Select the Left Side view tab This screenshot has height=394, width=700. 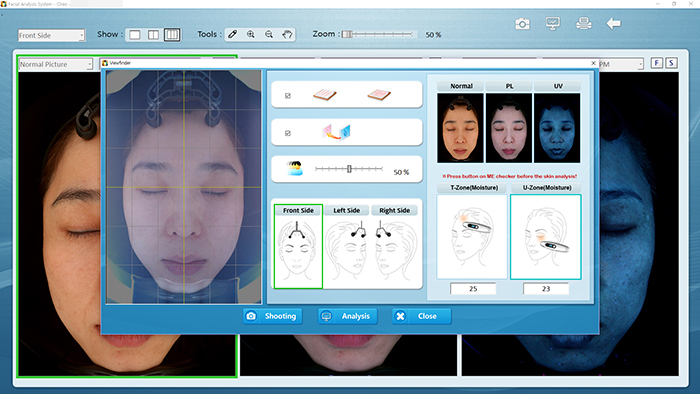coord(346,210)
